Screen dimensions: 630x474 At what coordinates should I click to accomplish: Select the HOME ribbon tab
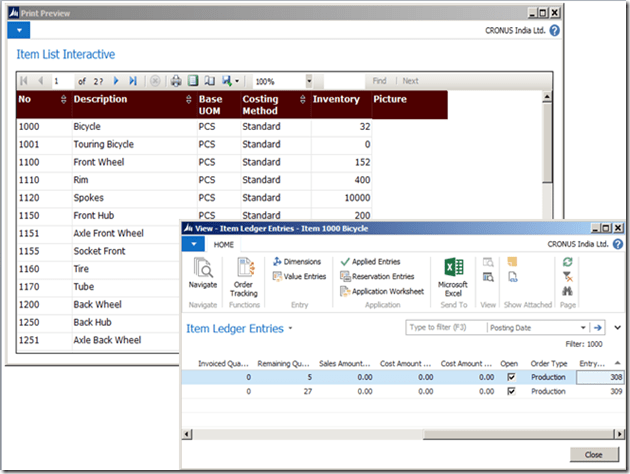click(224, 244)
